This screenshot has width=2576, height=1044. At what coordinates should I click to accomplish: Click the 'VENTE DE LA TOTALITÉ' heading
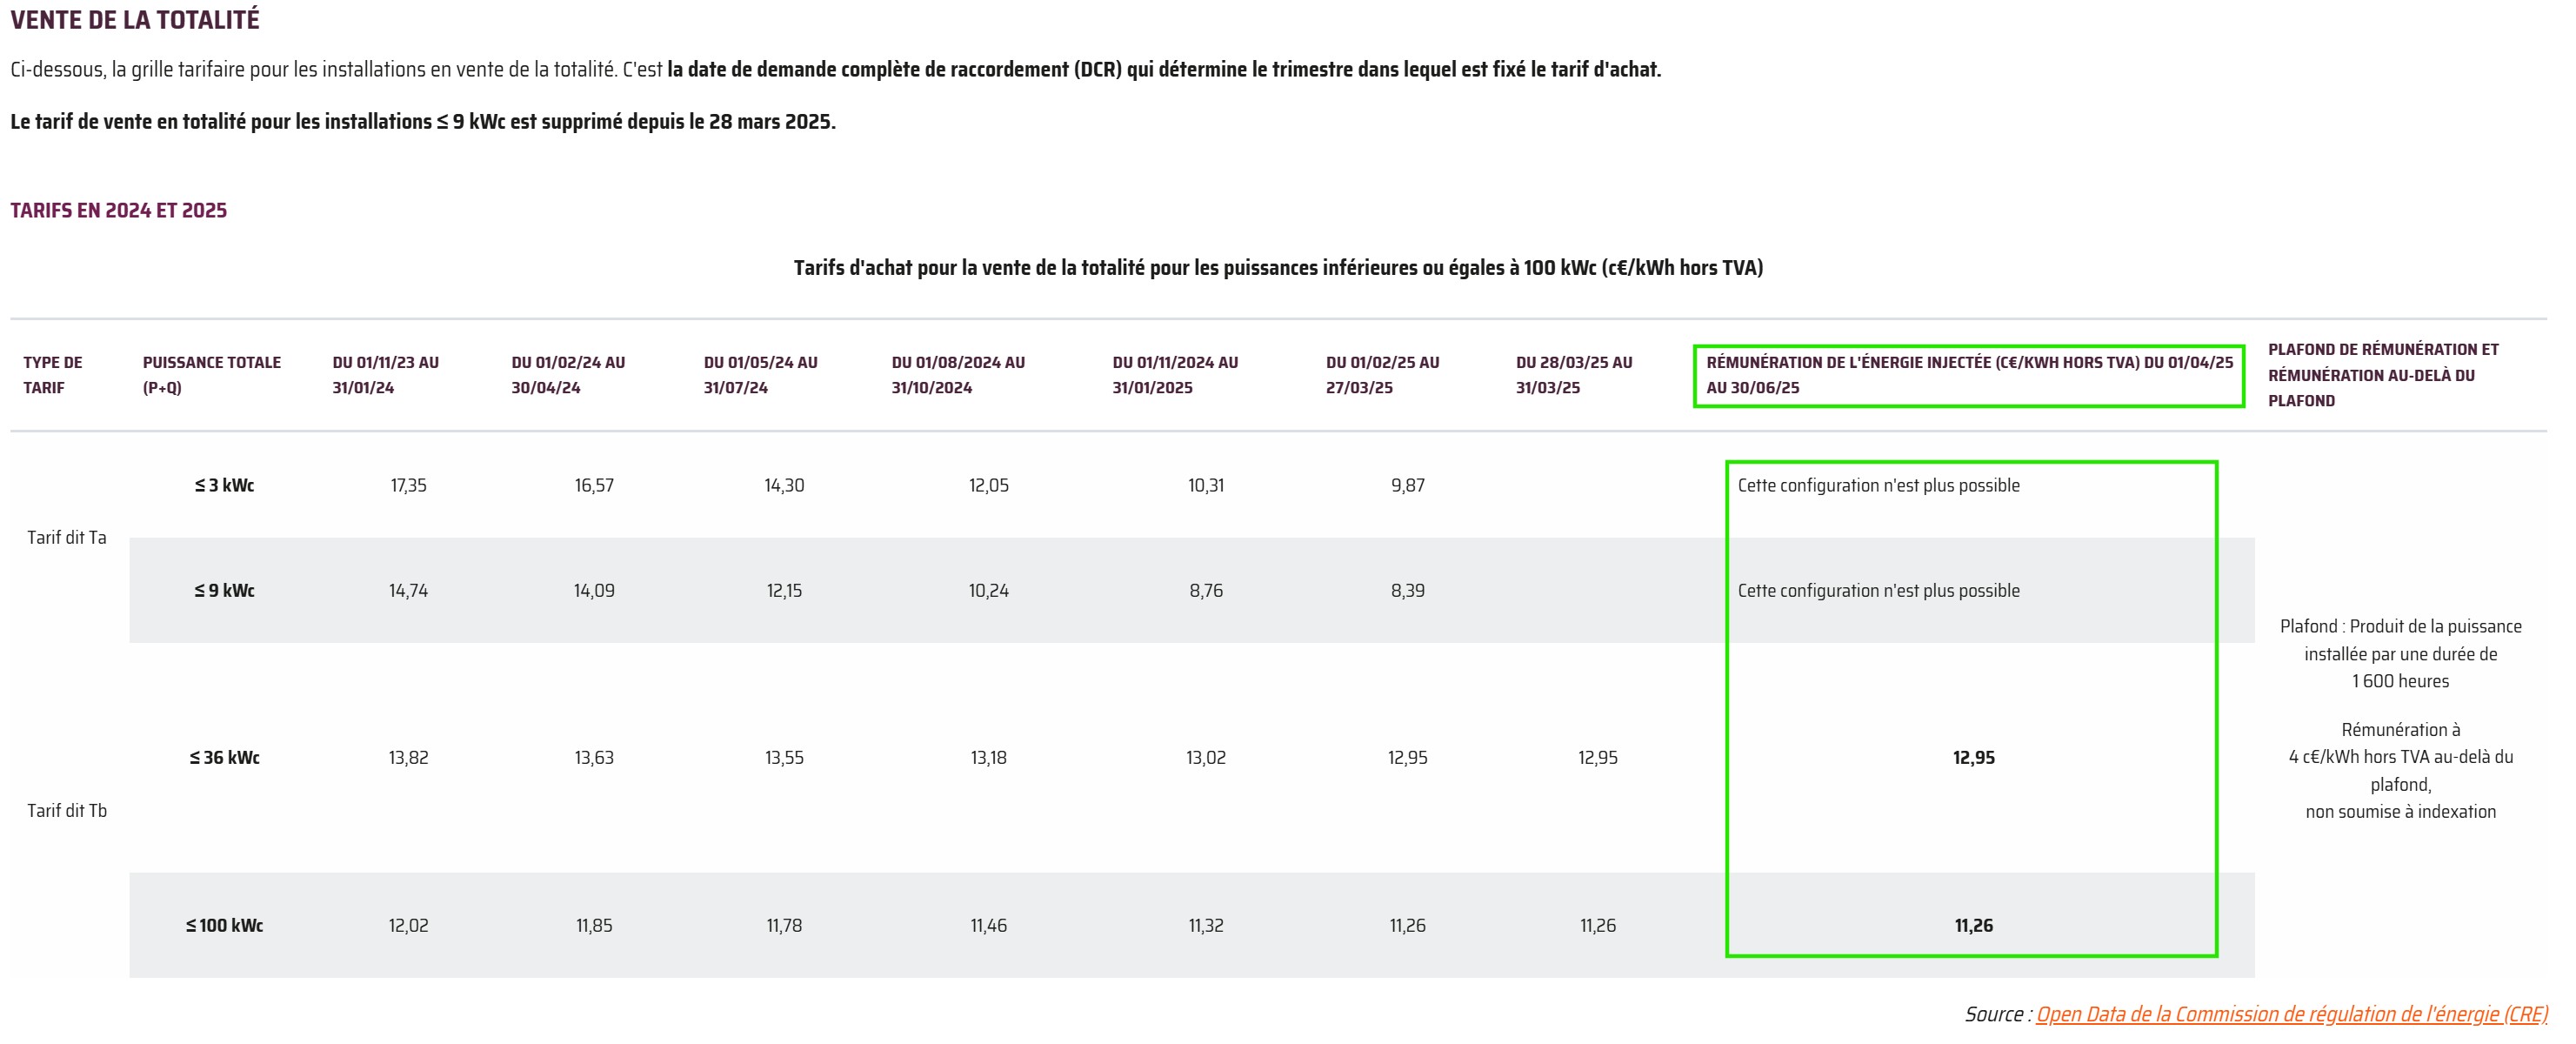click(x=135, y=20)
